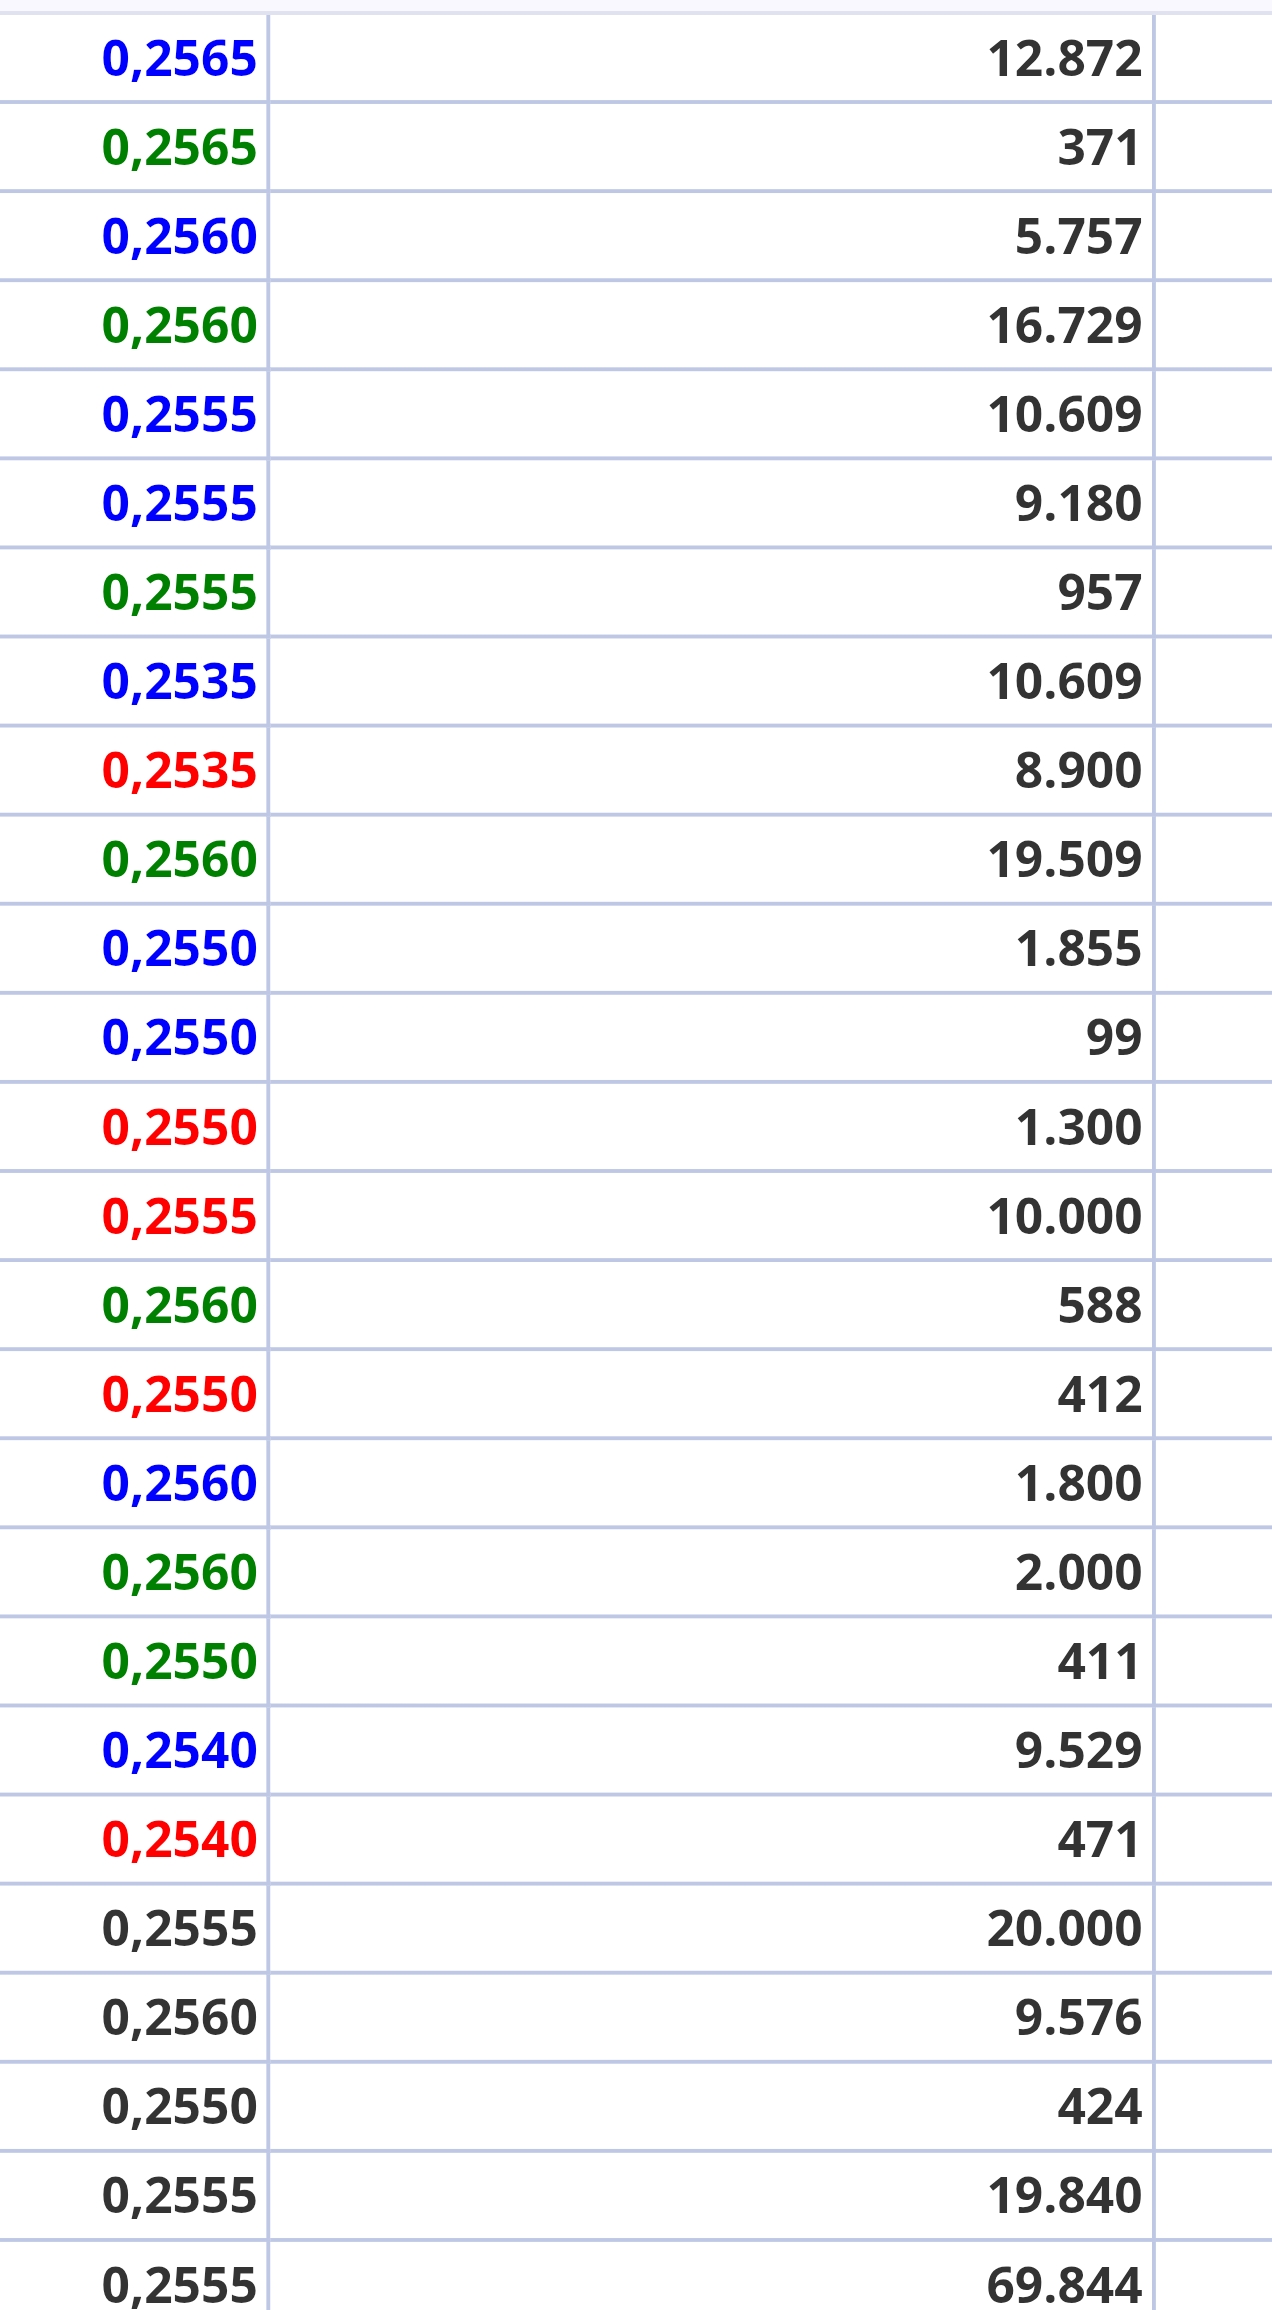
Task: Click the volume cell showing 12.872
Action: click(x=1064, y=59)
